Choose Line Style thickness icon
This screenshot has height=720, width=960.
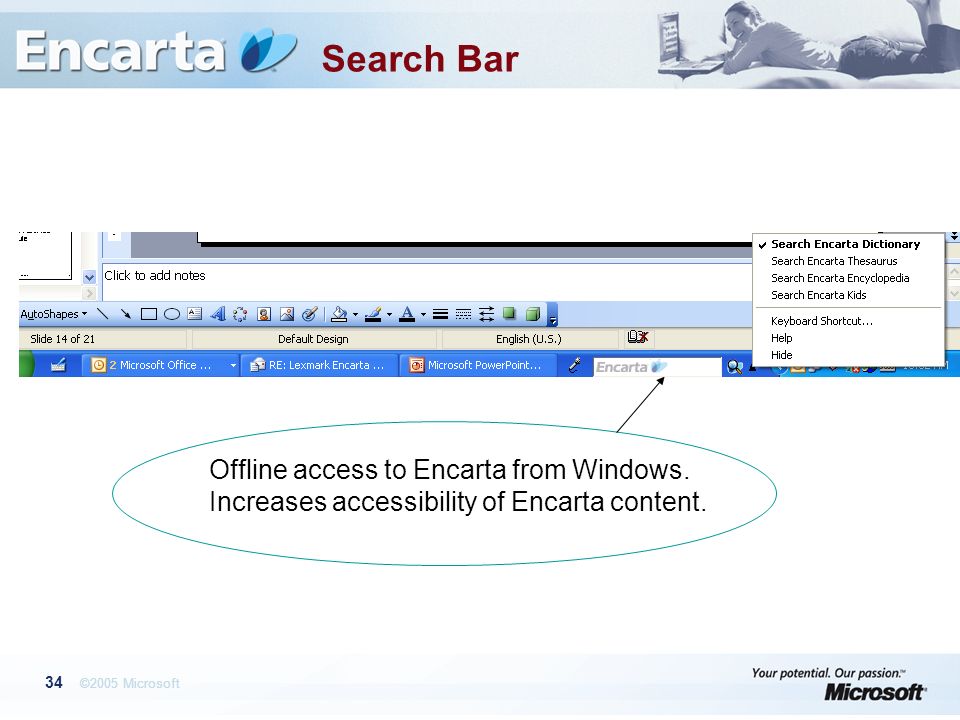pyautogui.click(x=440, y=314)
